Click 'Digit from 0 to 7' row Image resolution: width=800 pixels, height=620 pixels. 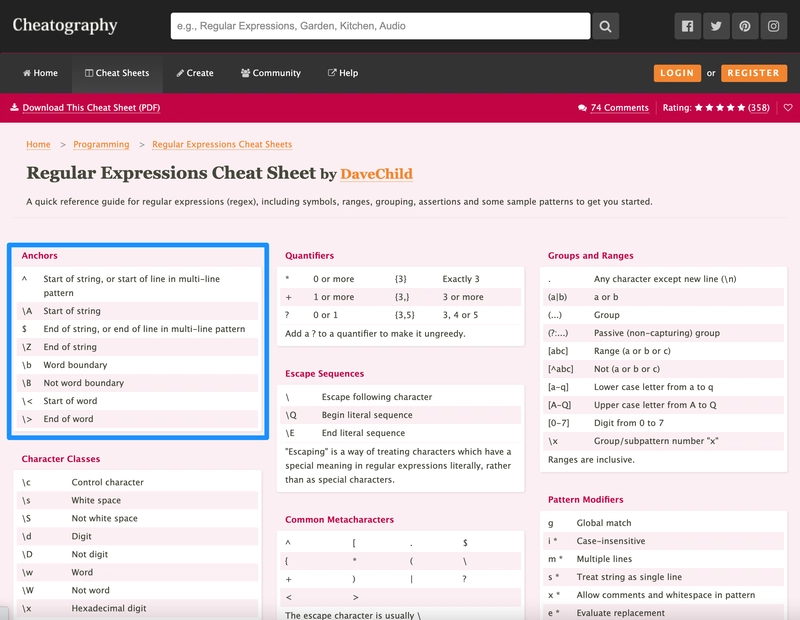pos(663,423)
